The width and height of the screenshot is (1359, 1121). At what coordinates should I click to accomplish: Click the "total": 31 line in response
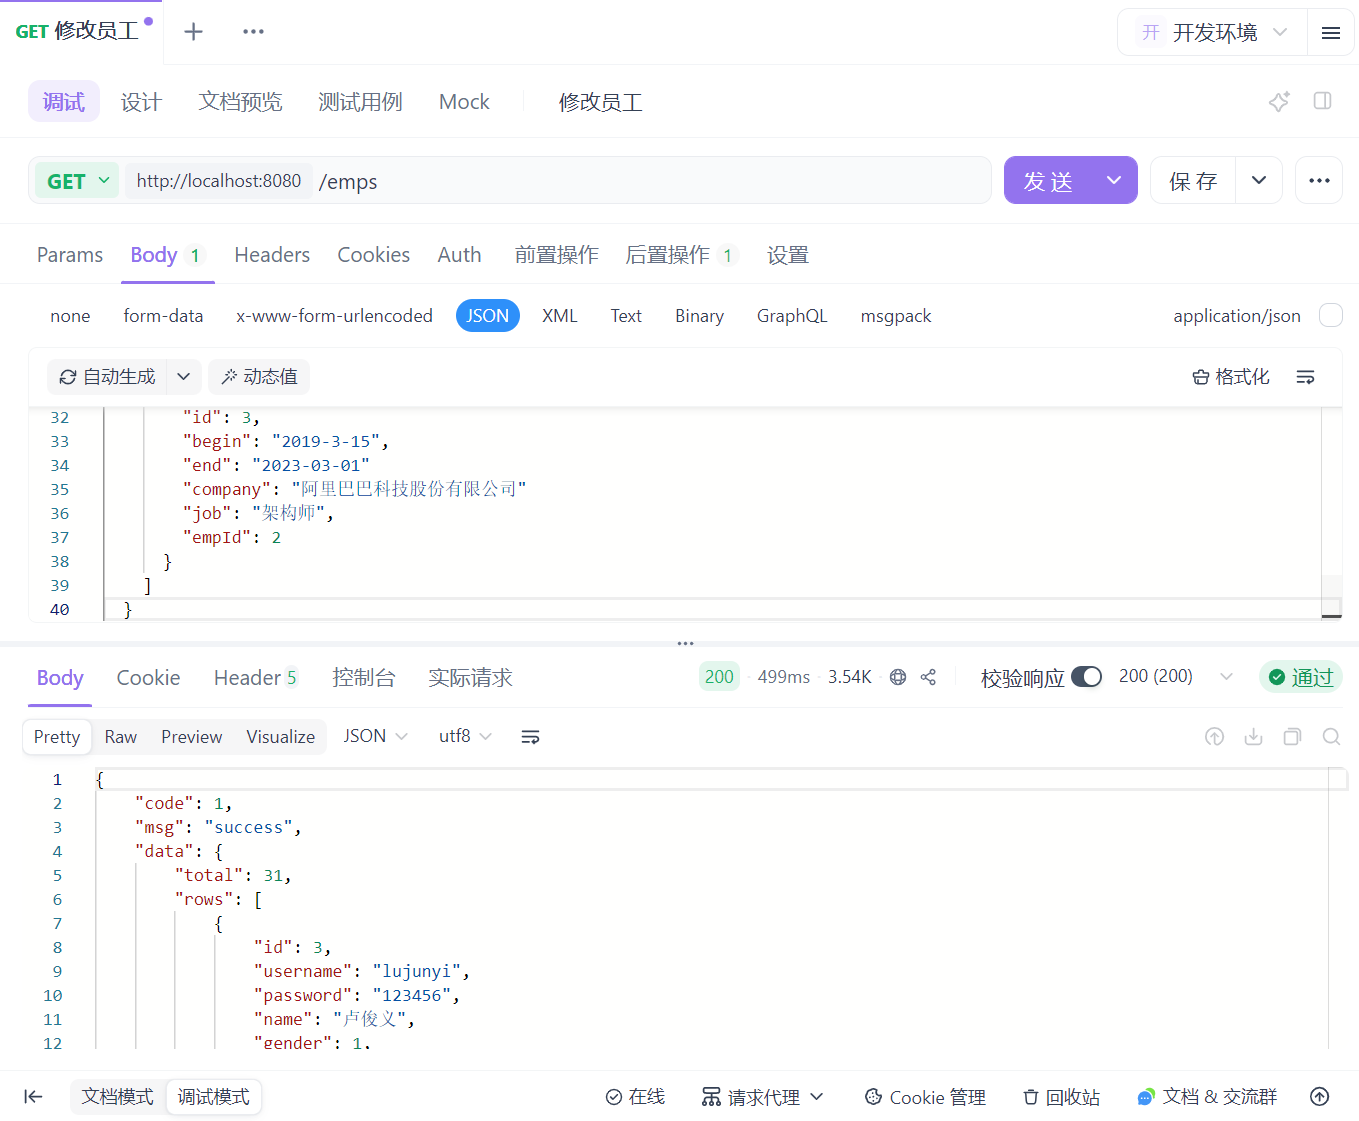[x=233, y=875]
